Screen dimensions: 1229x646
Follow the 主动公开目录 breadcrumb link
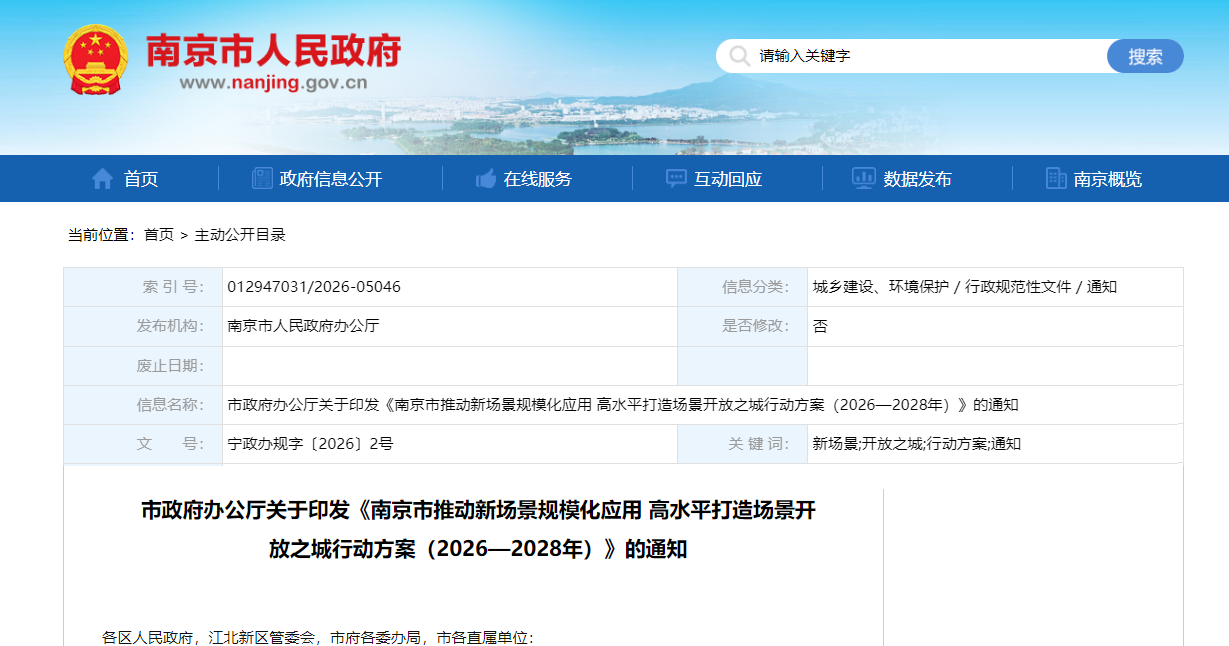[x=240, y=235]
